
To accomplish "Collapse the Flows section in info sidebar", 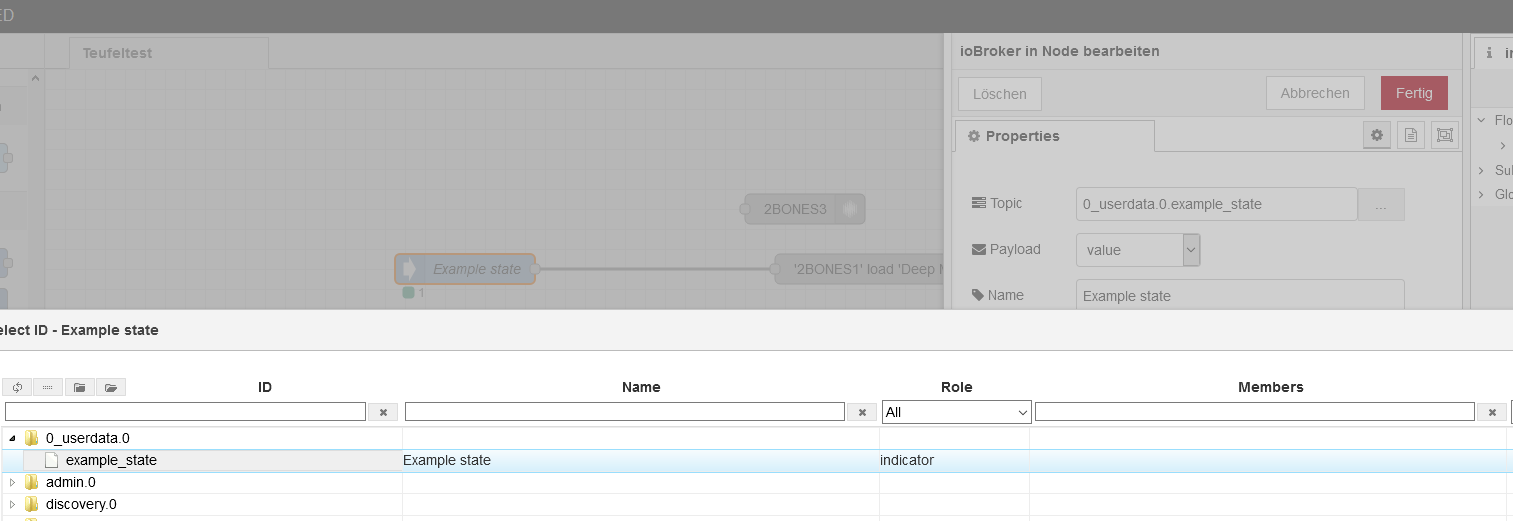I will 1481,120.
